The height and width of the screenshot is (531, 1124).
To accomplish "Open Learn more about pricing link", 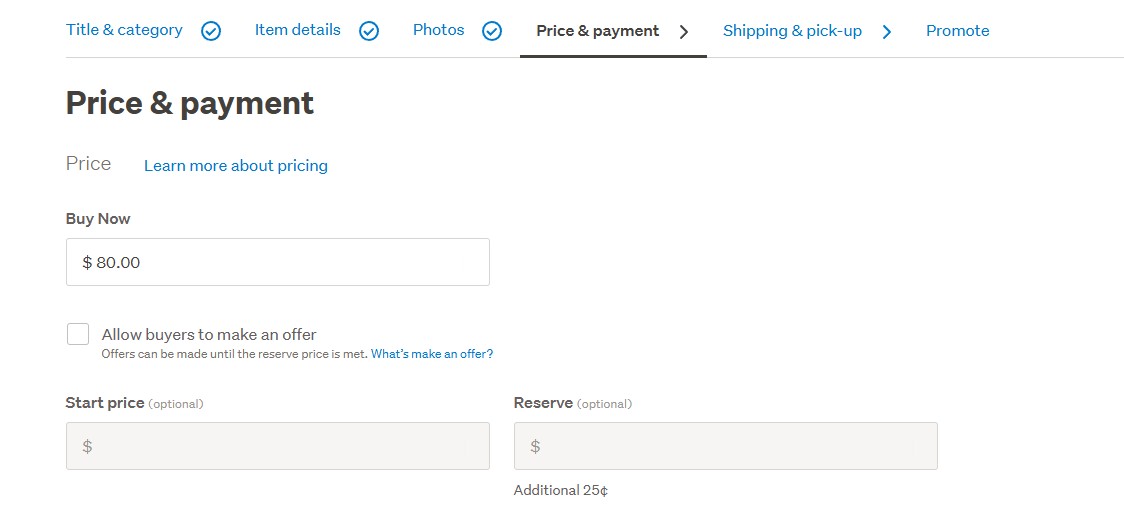I will coord(236,166).
